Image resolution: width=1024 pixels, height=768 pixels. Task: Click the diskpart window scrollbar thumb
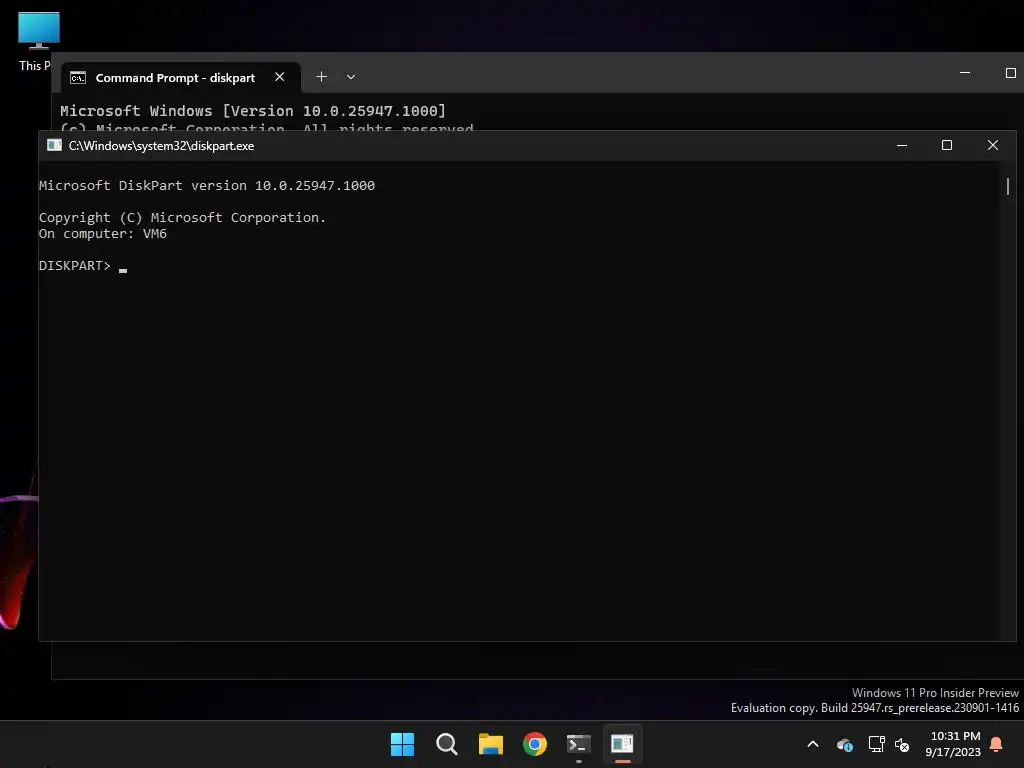(x=1008, y=186)
